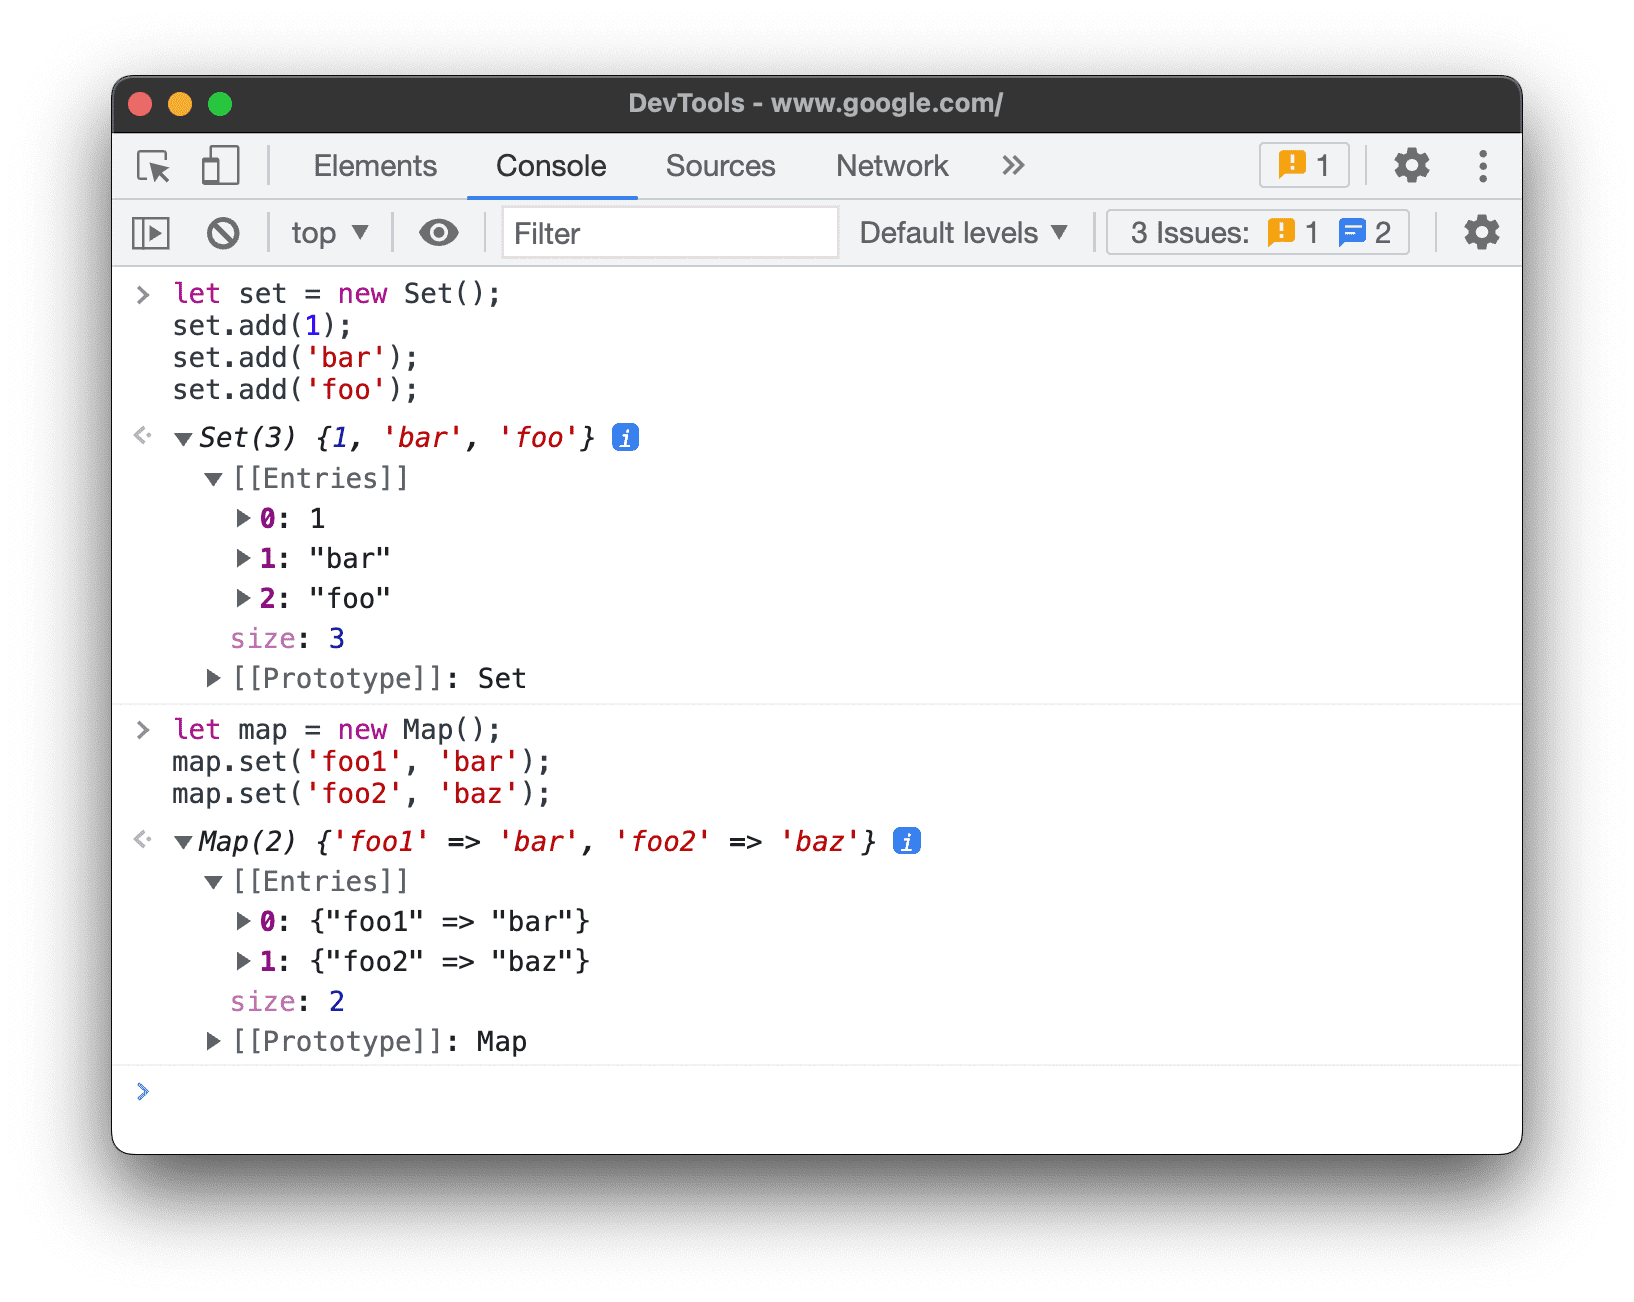Click the 3 Issues button
Screen dimensions: 1634x1302
coord(1258,233)
